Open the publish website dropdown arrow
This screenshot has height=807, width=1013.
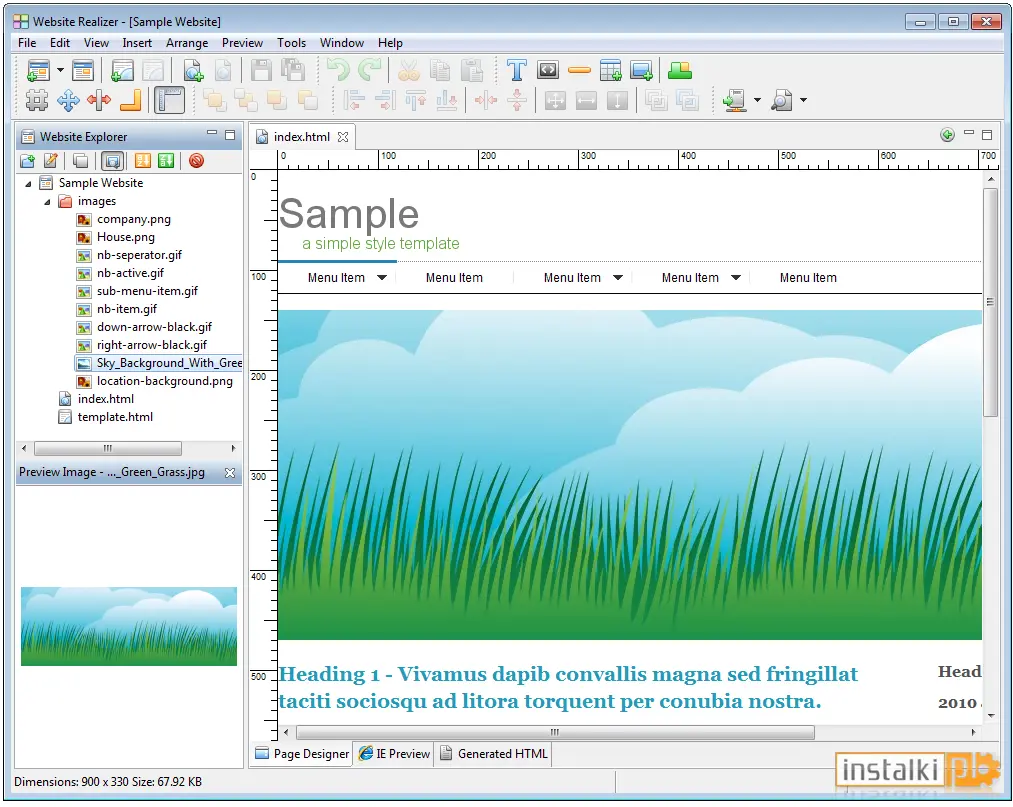pyautogui.click(x=757, y=101)
